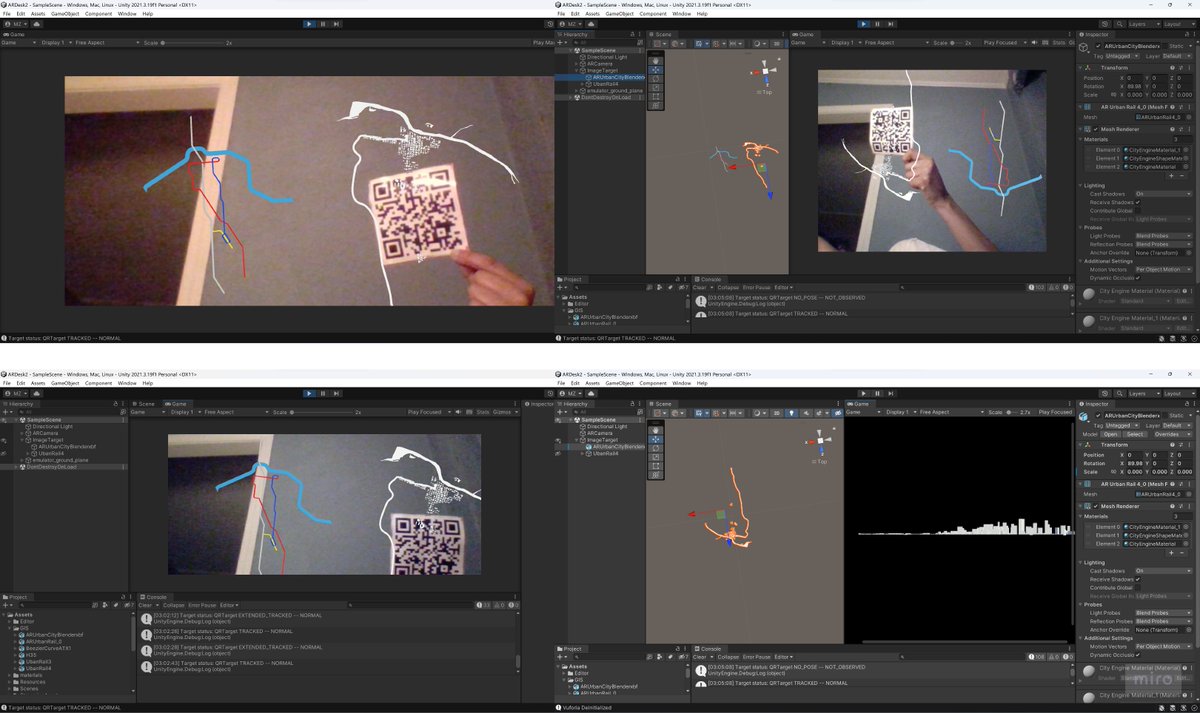
Task: Click console search field in window listing BeezierCurveATX1
Action: [410, 605]
